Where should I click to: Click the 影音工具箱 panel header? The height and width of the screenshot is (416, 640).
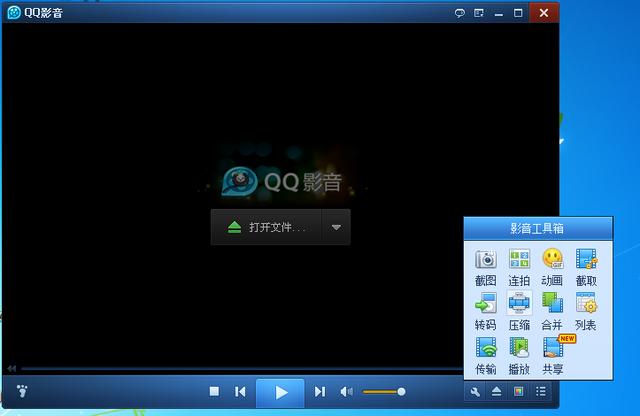(x=538, y=228)
